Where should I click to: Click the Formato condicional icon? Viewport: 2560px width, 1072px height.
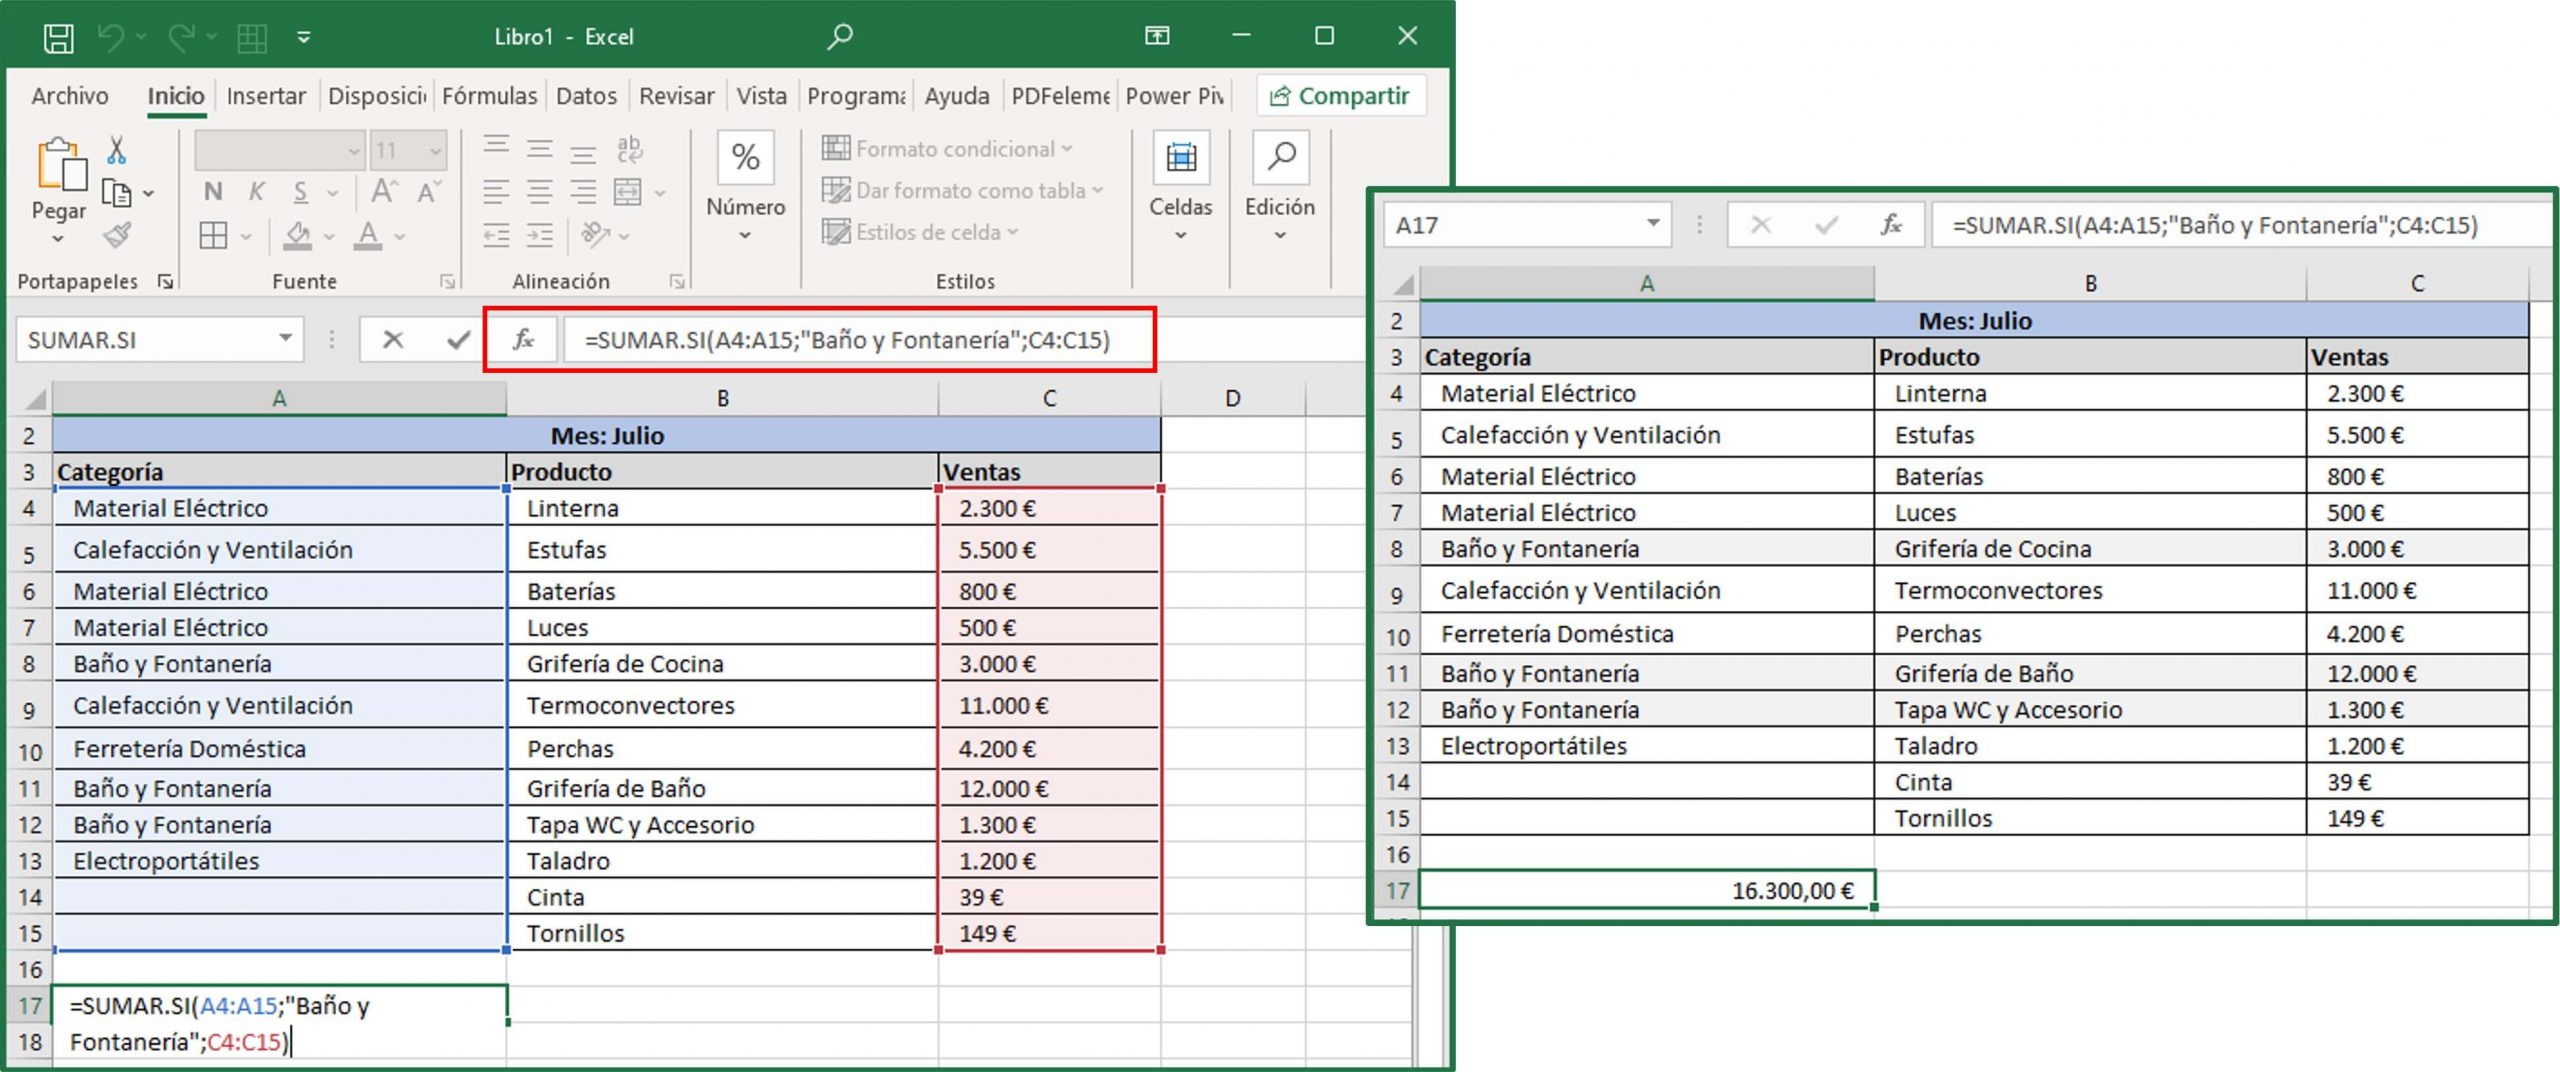(836, 148)
